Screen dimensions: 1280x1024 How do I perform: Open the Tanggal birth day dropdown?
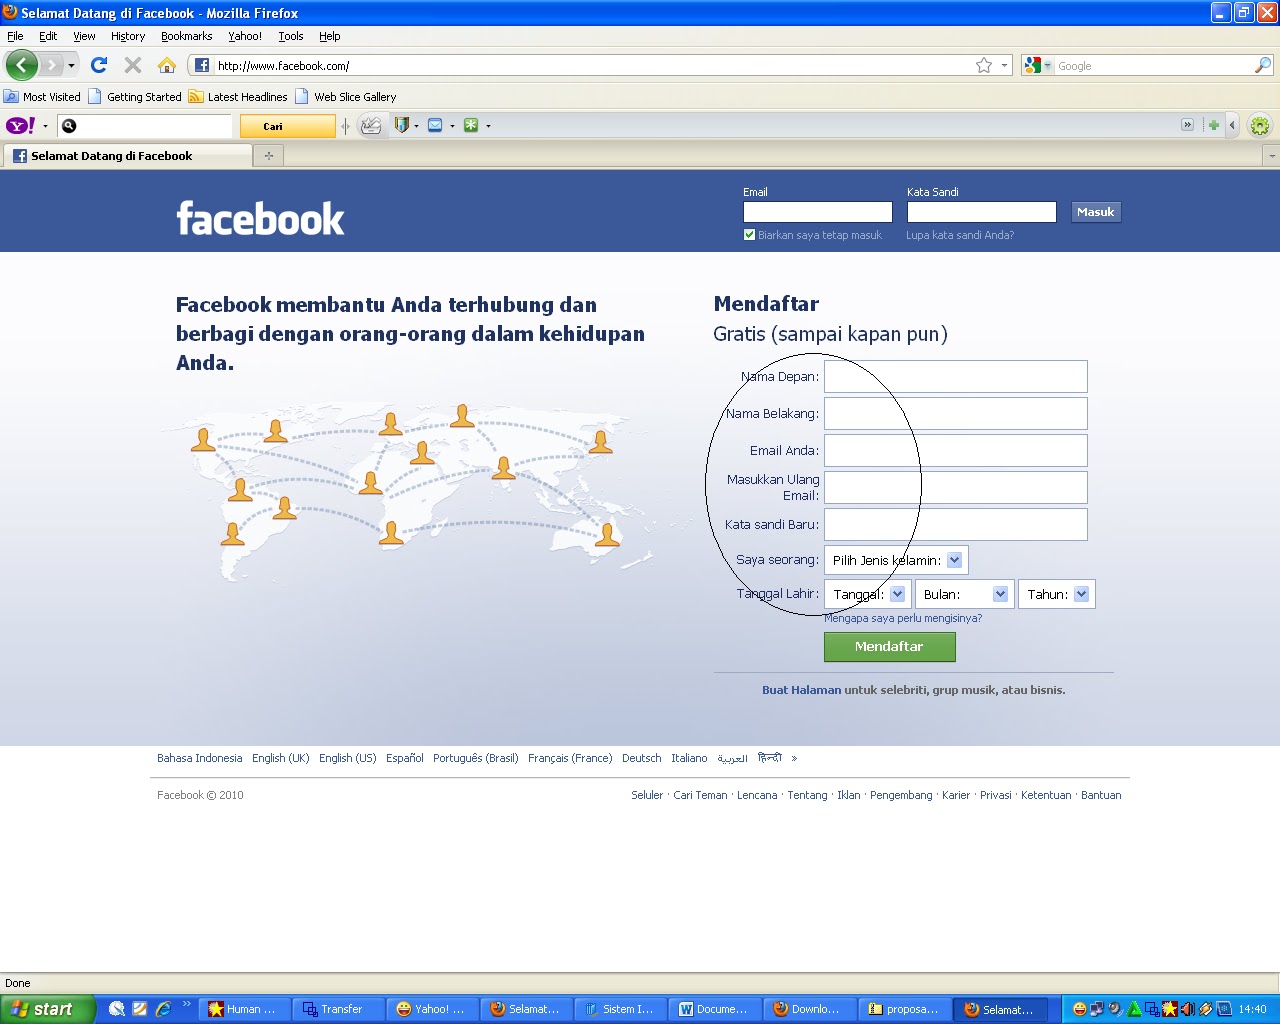click(x=867, y=594)
